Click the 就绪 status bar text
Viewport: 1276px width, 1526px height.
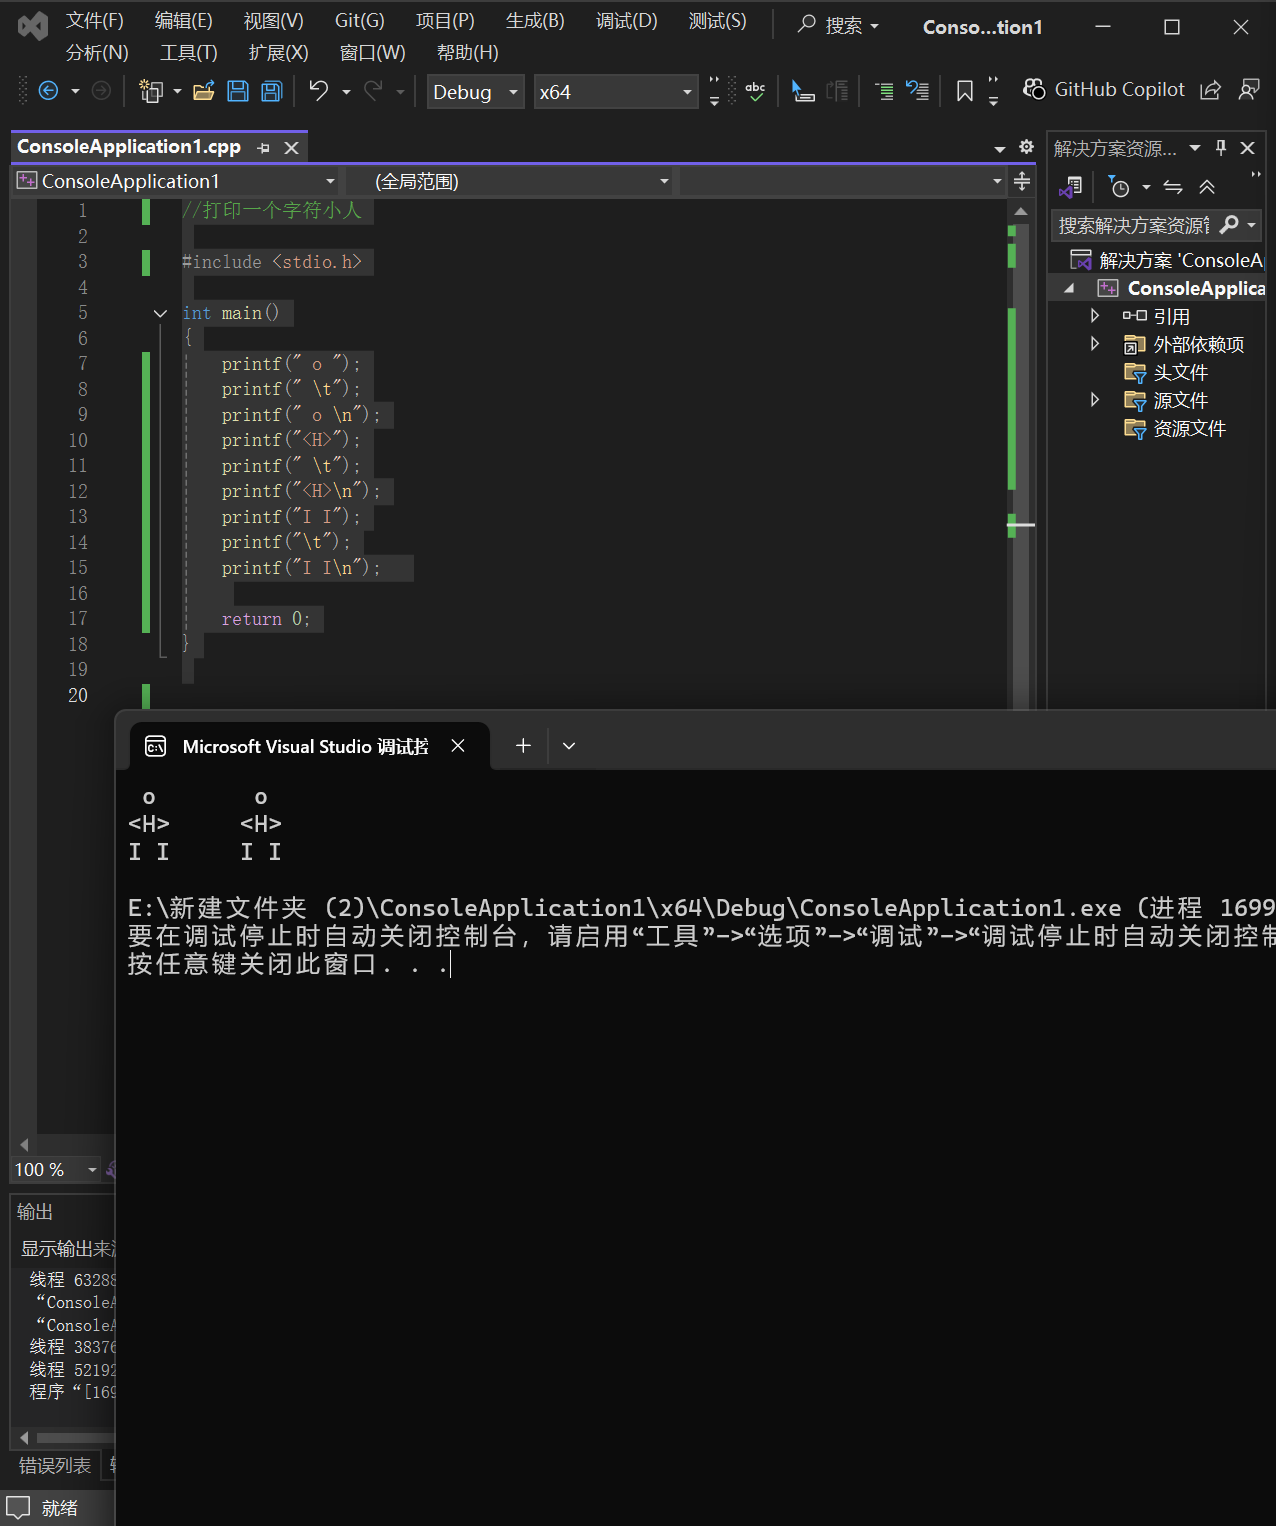60,1508
